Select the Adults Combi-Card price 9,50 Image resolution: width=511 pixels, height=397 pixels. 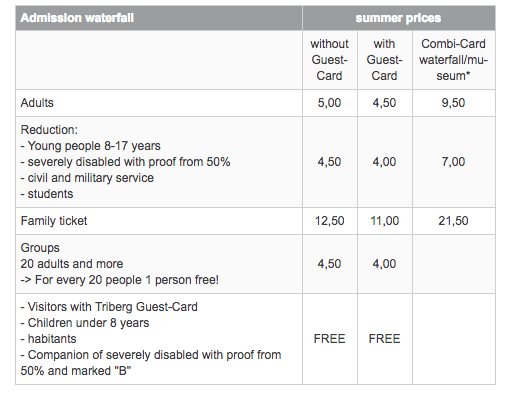(453, 103)
